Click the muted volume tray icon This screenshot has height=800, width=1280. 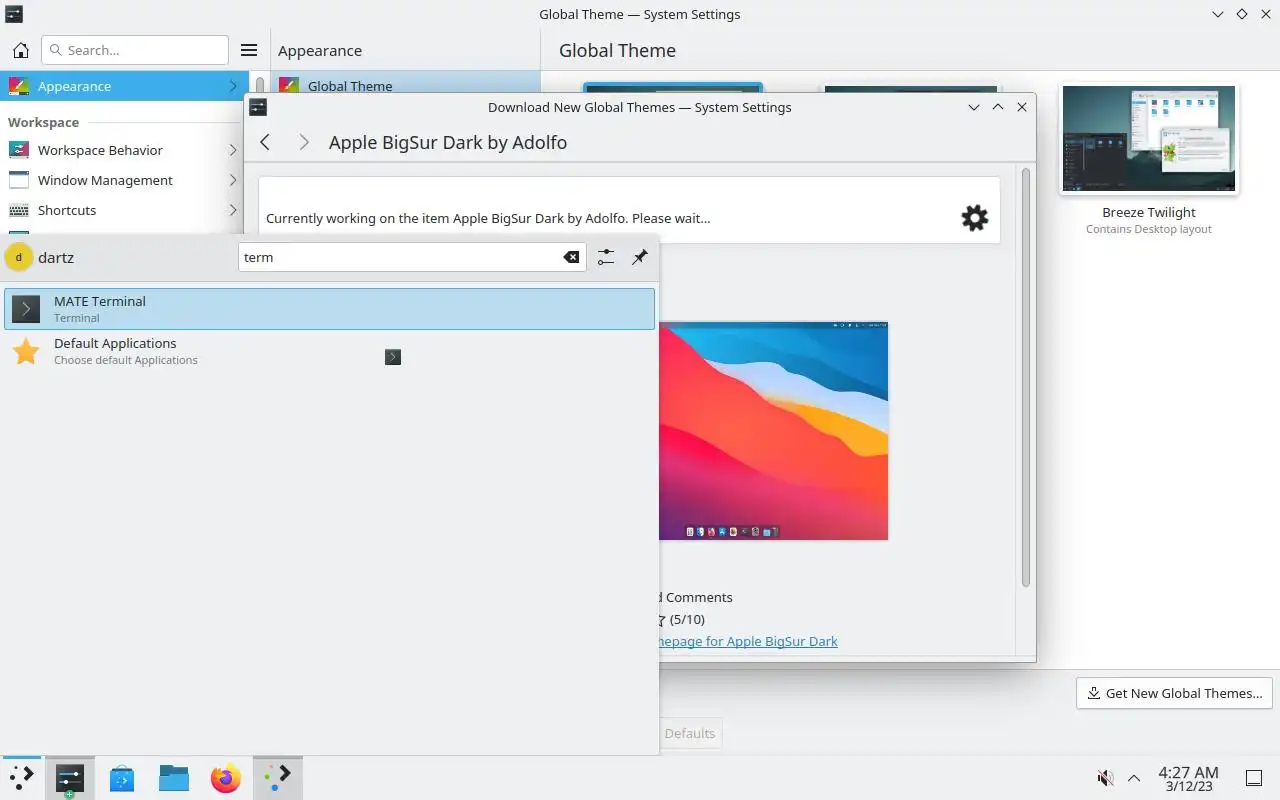click(1105, 778)
